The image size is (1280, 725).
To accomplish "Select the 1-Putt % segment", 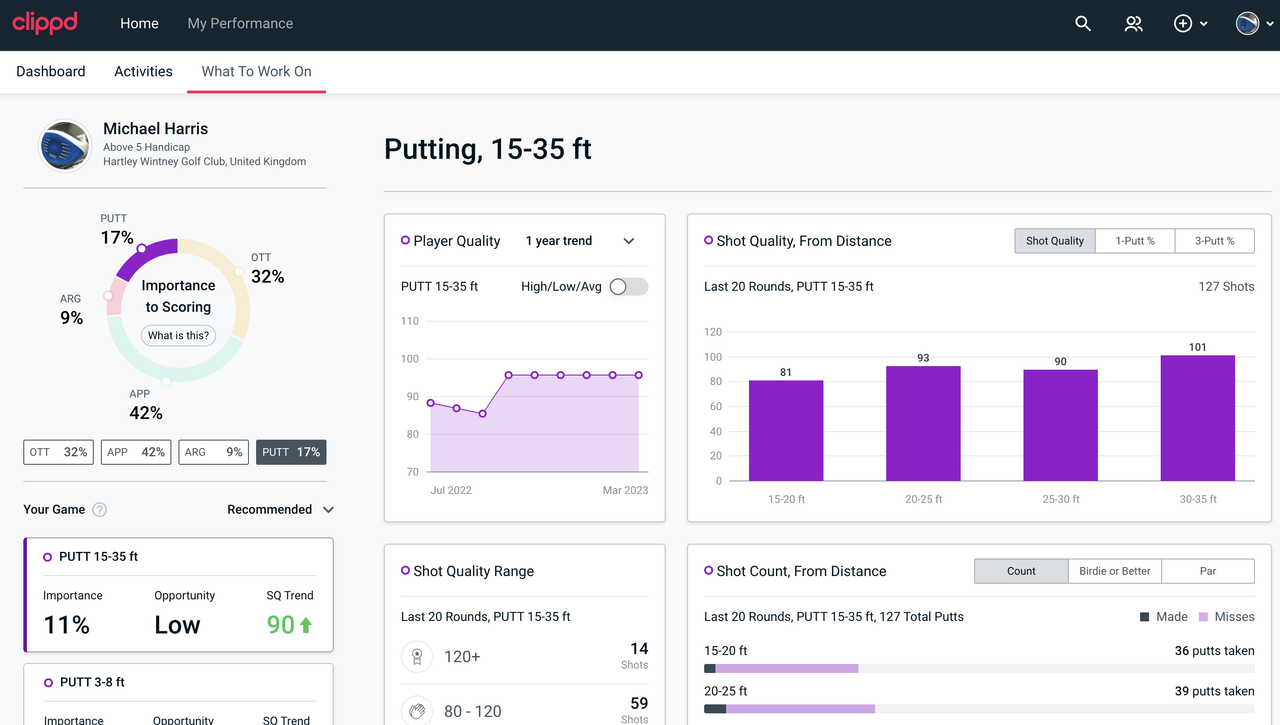I will pyautogui.click(x=1134, y=241).
